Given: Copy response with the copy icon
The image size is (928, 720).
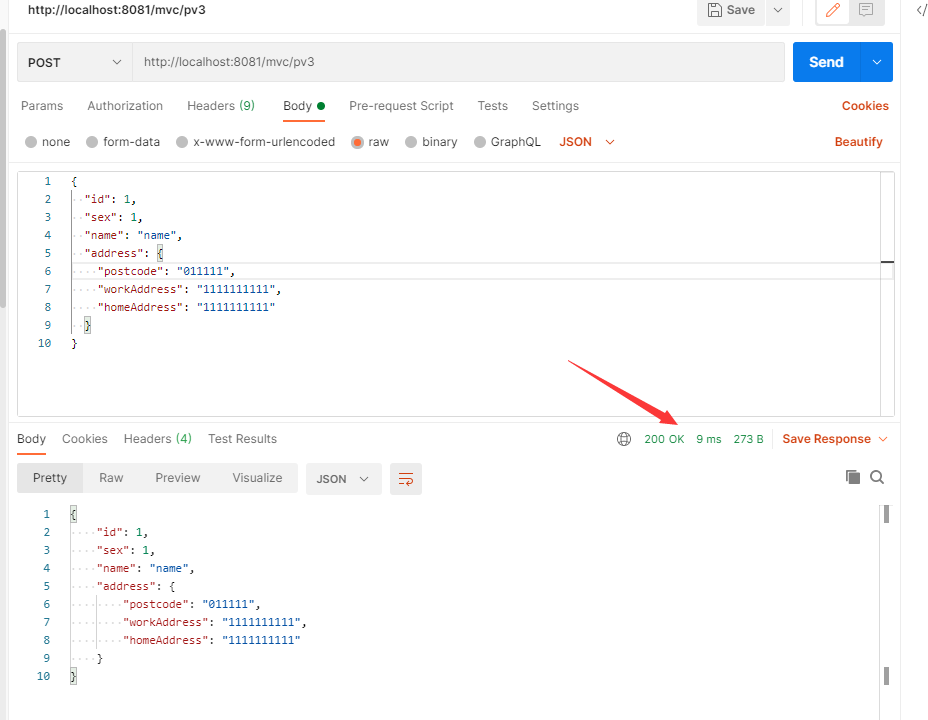Looking at the screenshot, I should coord(852,477).
